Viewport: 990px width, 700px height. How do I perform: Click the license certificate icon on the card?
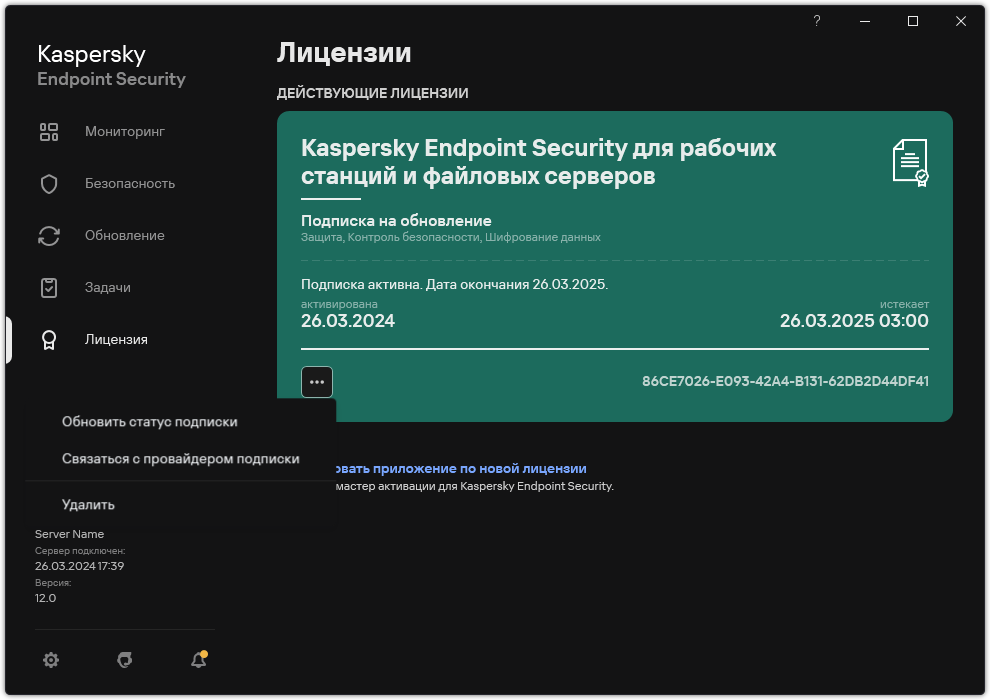point(908,163)
